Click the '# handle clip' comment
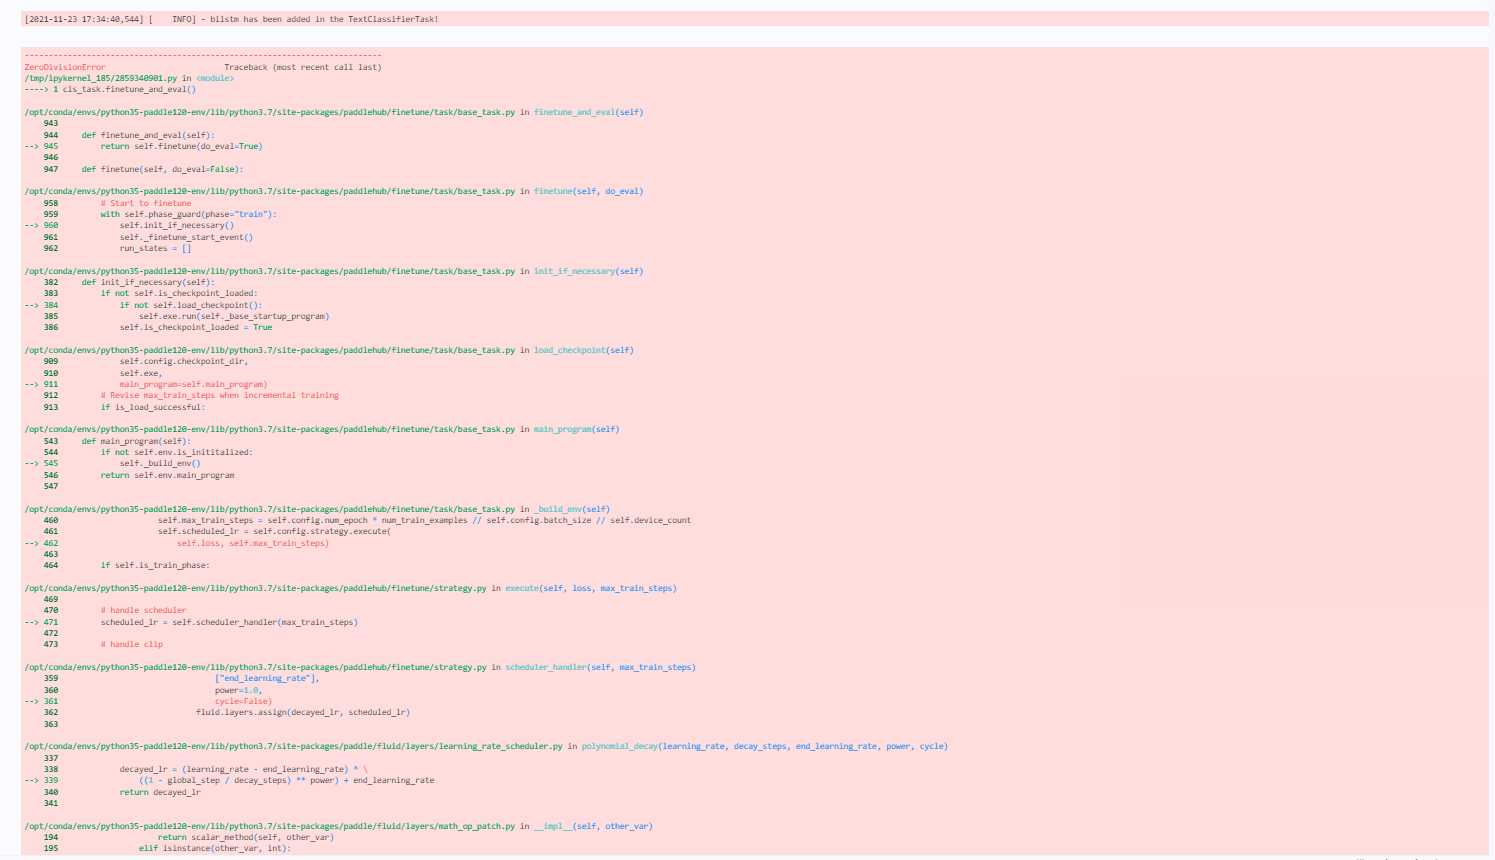1495x860 pixels. [131, 644]
